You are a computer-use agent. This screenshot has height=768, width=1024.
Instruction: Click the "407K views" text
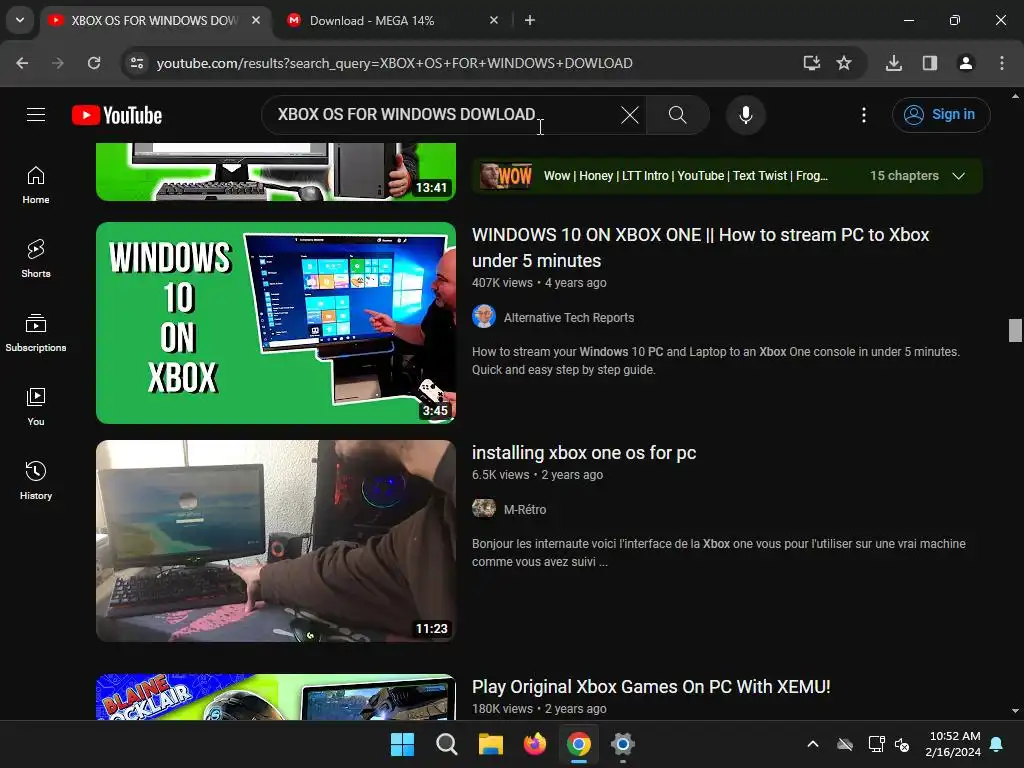pos(502,283)
